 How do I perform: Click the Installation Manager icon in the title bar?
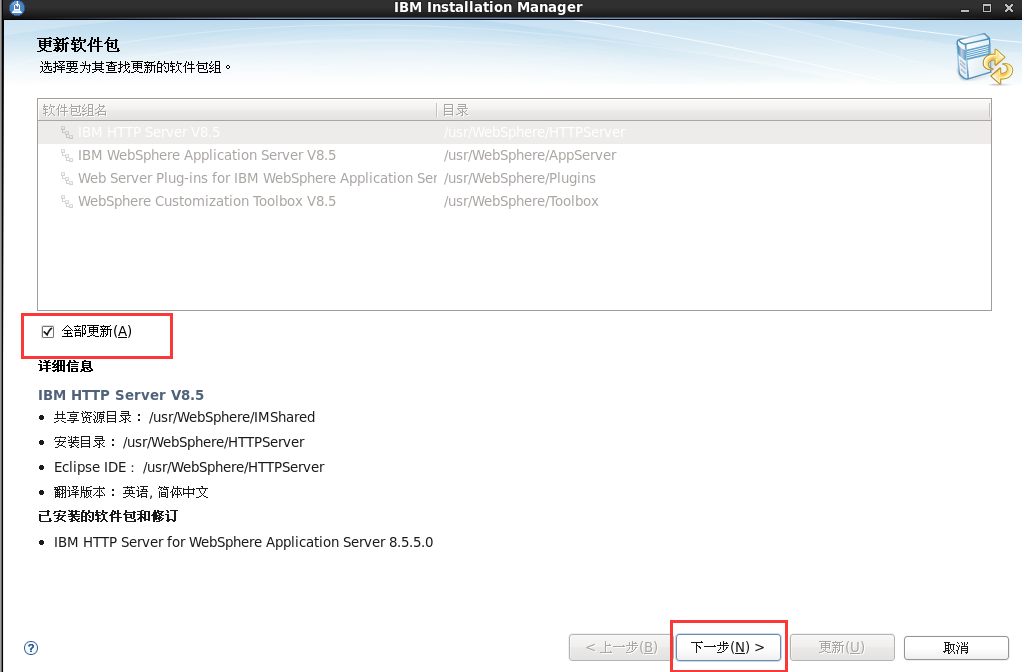tap(17, 8)
